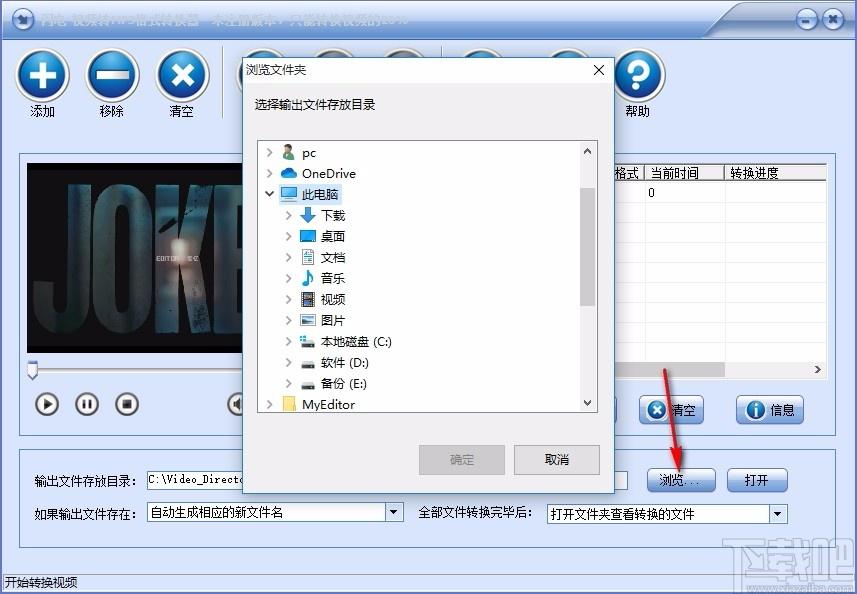Expand the 视频 folder node
Image resolution: width=857 pixels, height=594 pixels.
(x=289, y=299)
